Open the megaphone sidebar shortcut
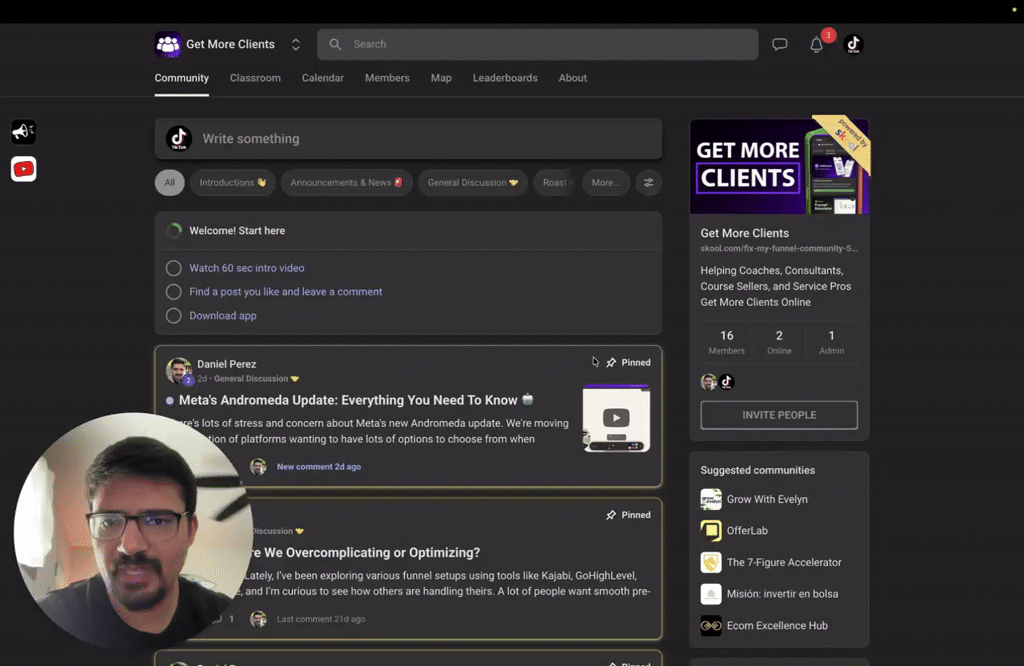1024x666 pixels. pos(24,132)
